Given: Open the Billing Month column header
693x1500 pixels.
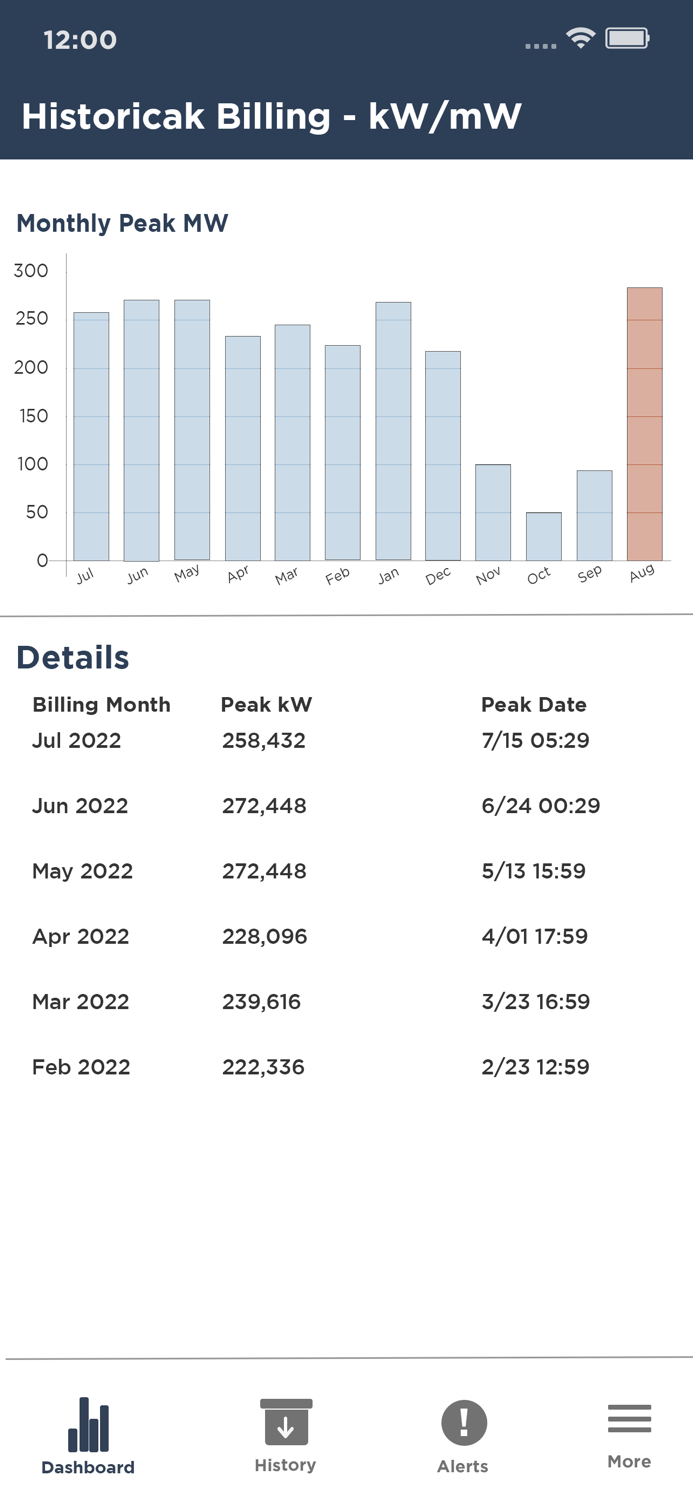Looking at the screenshot, I should [x=101, y=705].
